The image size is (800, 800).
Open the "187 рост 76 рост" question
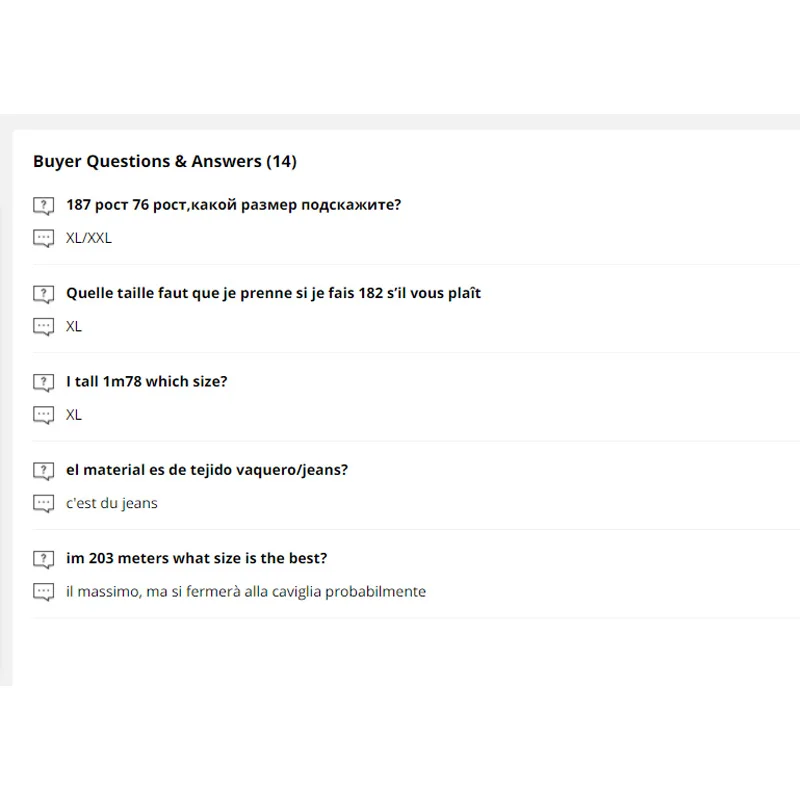point(233,205)
